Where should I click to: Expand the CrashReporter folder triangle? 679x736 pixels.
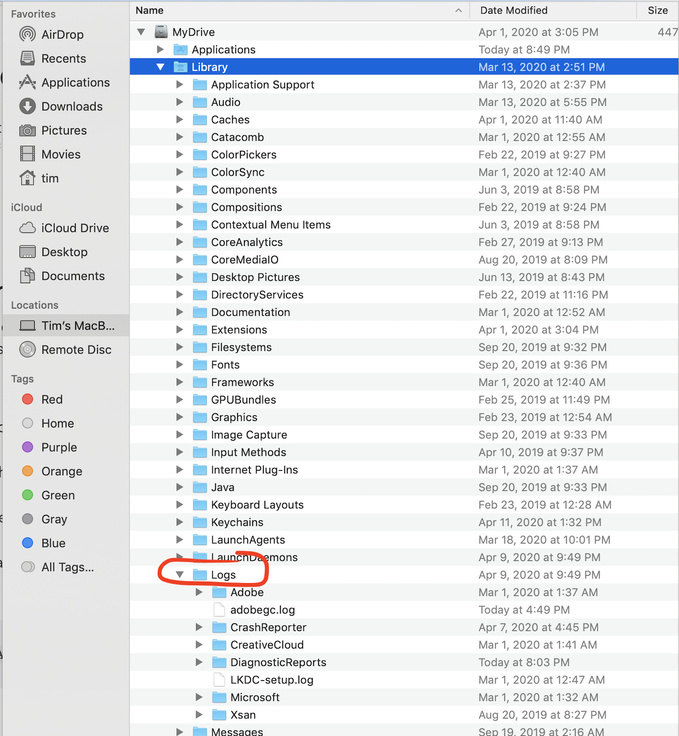(199, 627)
